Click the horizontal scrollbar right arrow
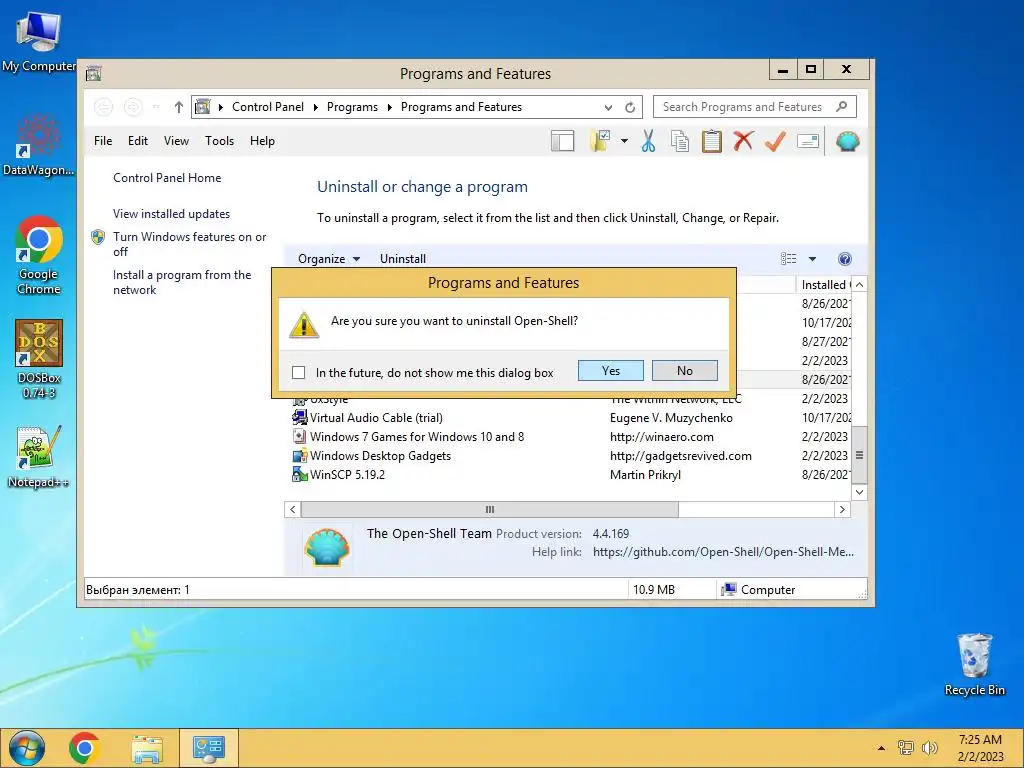The width and height of the screenshot is (1024, 768). [842, 509]
